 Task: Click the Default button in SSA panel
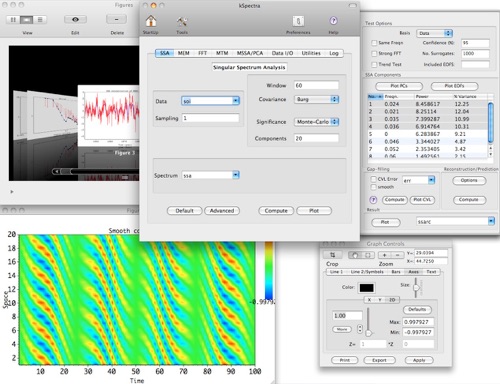(184, 211)
